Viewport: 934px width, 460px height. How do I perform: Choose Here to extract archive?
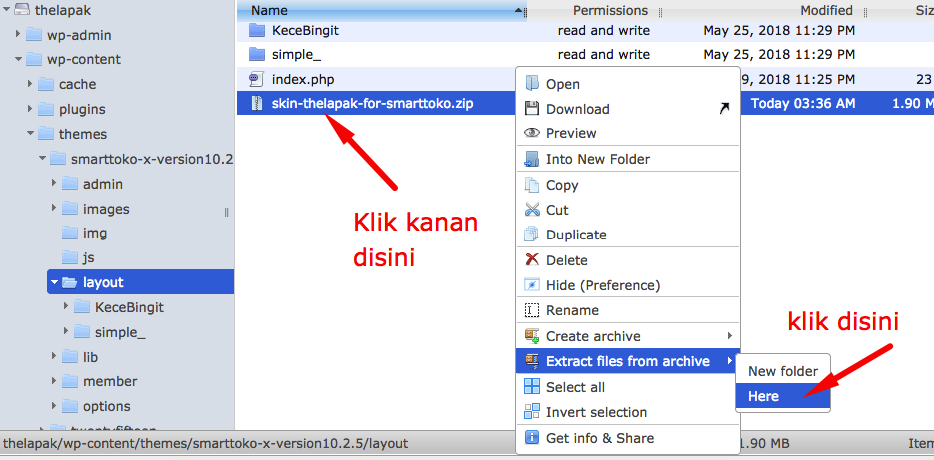(x=763, y=397)
